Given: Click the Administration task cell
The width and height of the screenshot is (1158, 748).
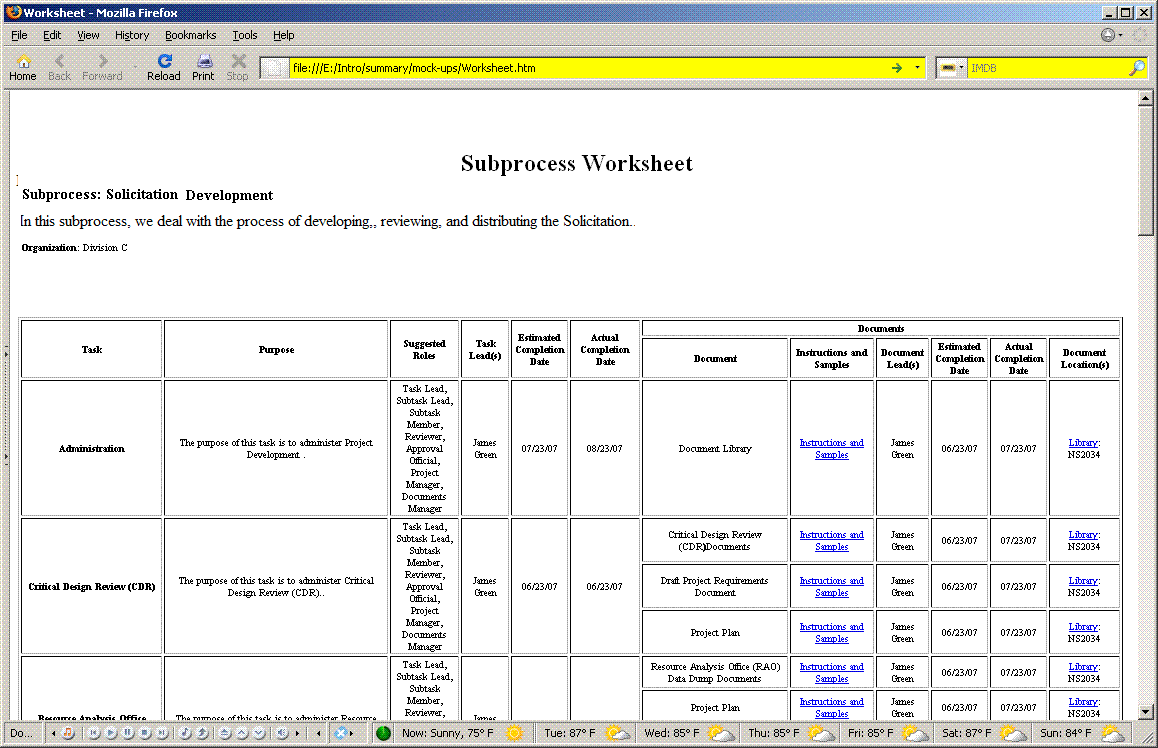Looking at the screenshot, I should [x=92, y=448].
